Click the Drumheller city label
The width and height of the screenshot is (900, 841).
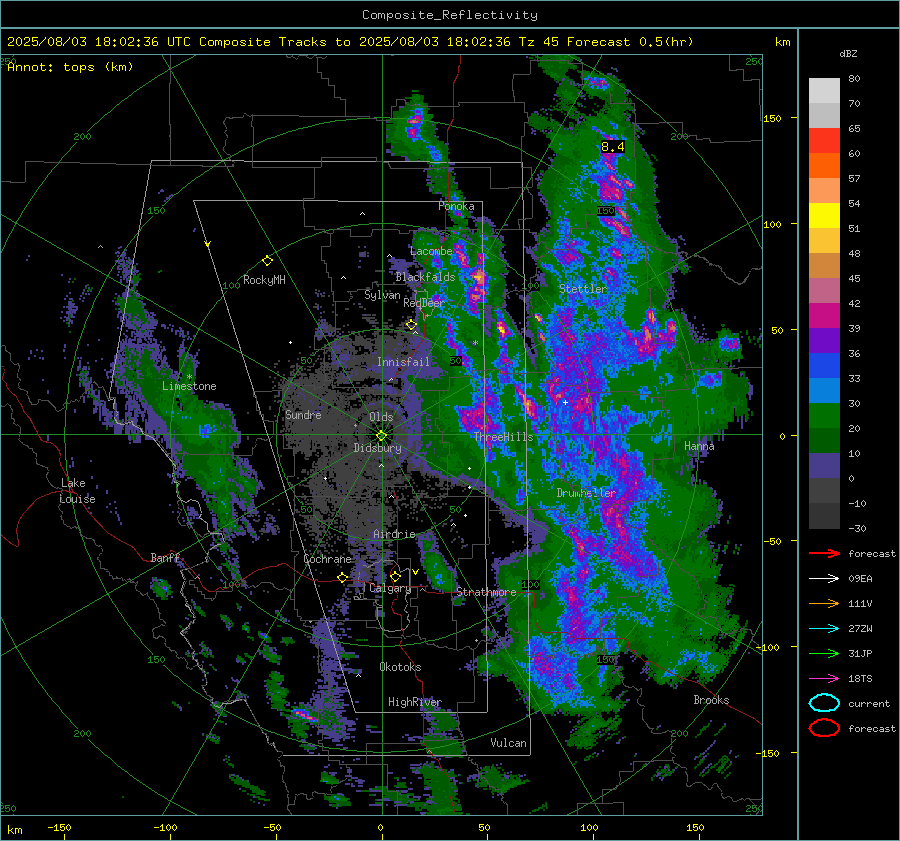point(586,493)
